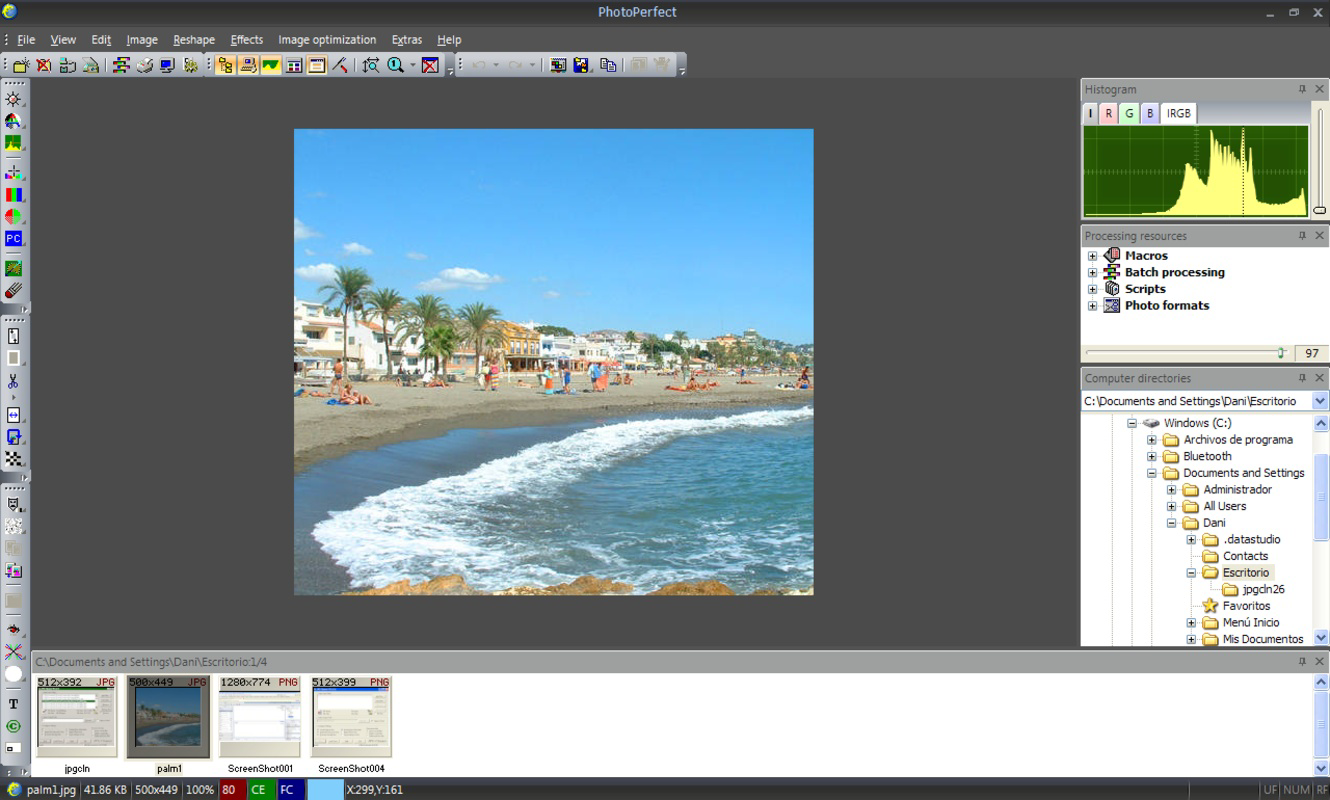The image size is (1330, 800).
Task: Click the browse thumbnails toolbar icon
Action: click(224, 65)
